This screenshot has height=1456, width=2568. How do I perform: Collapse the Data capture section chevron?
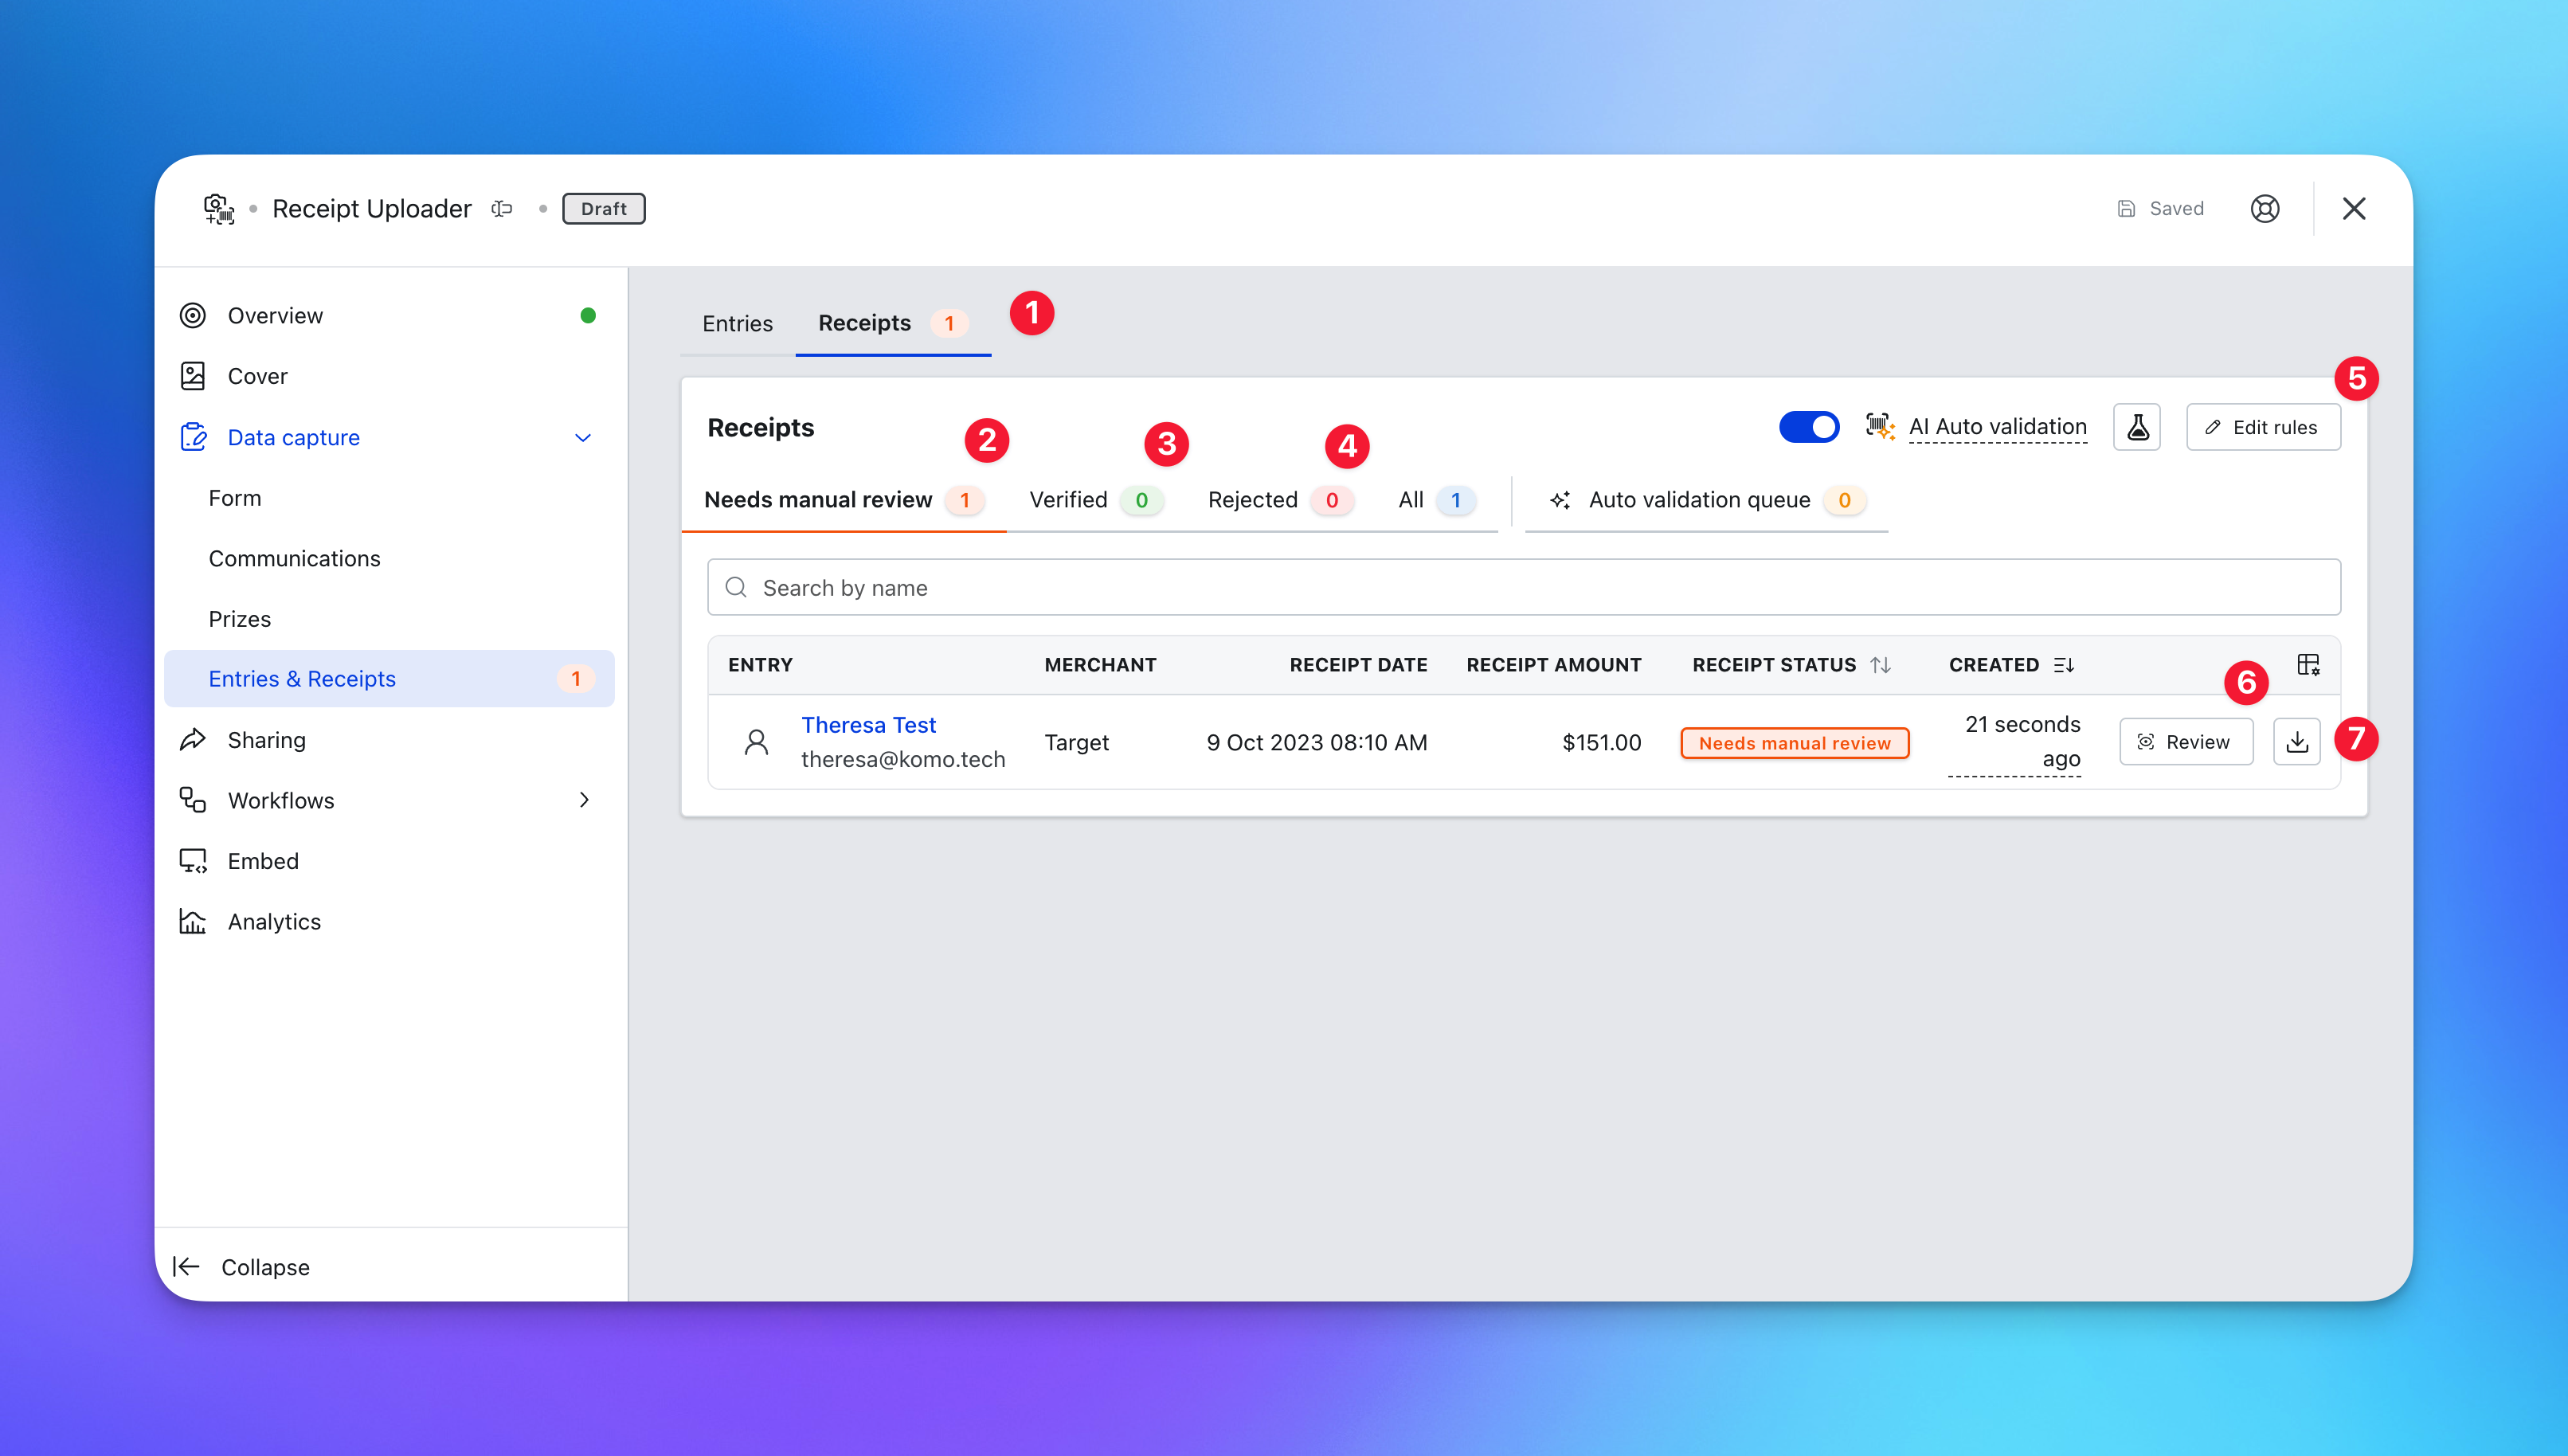583,437
